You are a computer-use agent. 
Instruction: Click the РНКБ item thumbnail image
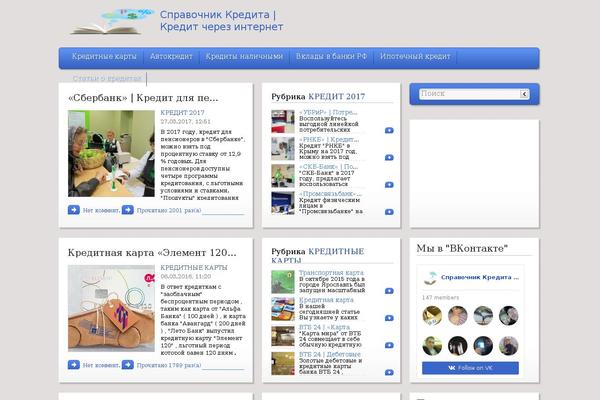pos(283,149)
